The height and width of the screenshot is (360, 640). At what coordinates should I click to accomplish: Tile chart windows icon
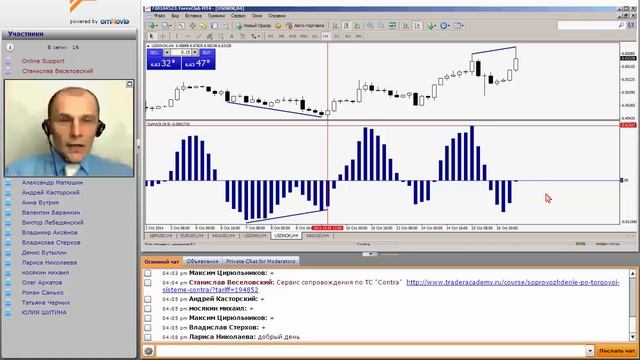click(x=392, y=26)
